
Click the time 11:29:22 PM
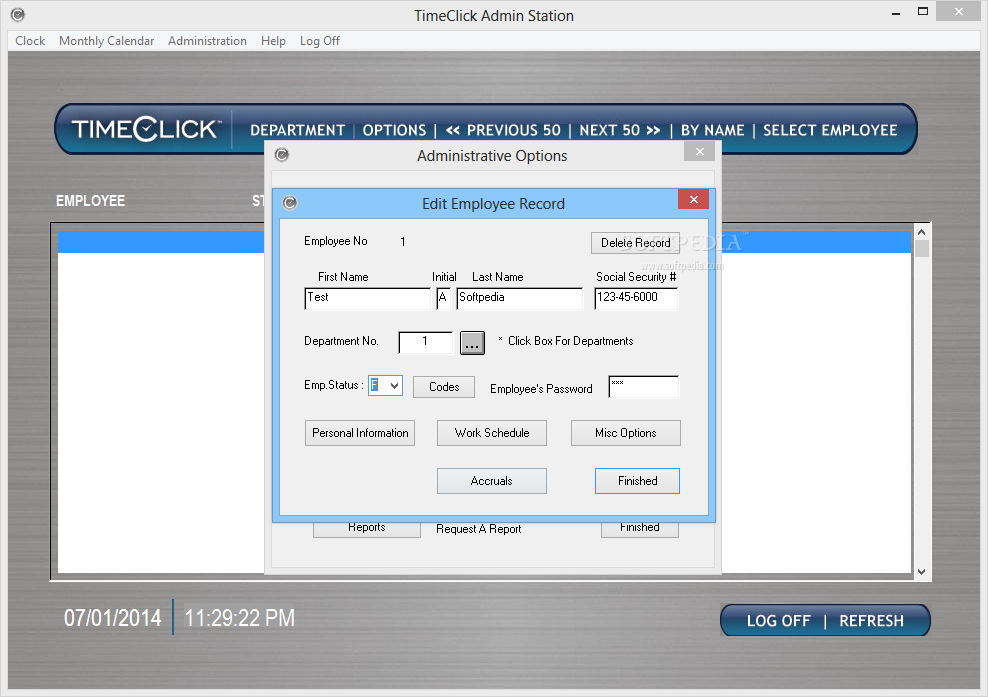tap(239, 618)
